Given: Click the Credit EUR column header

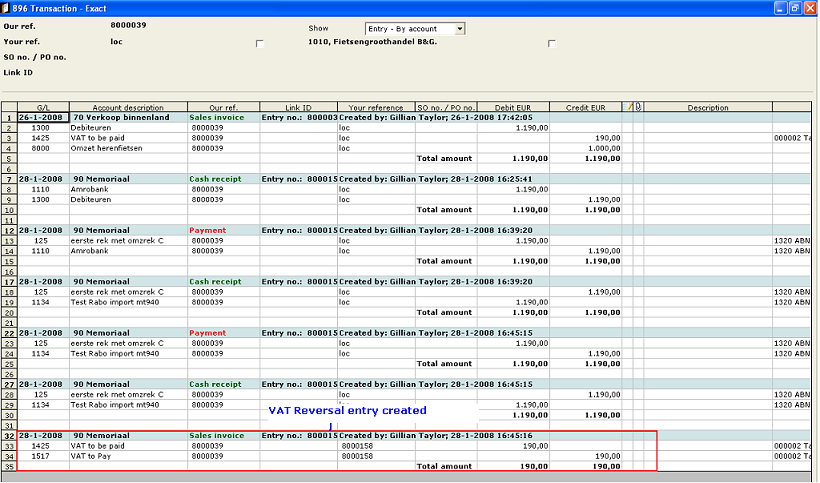Looking at the screenshot, I should 584,107.
